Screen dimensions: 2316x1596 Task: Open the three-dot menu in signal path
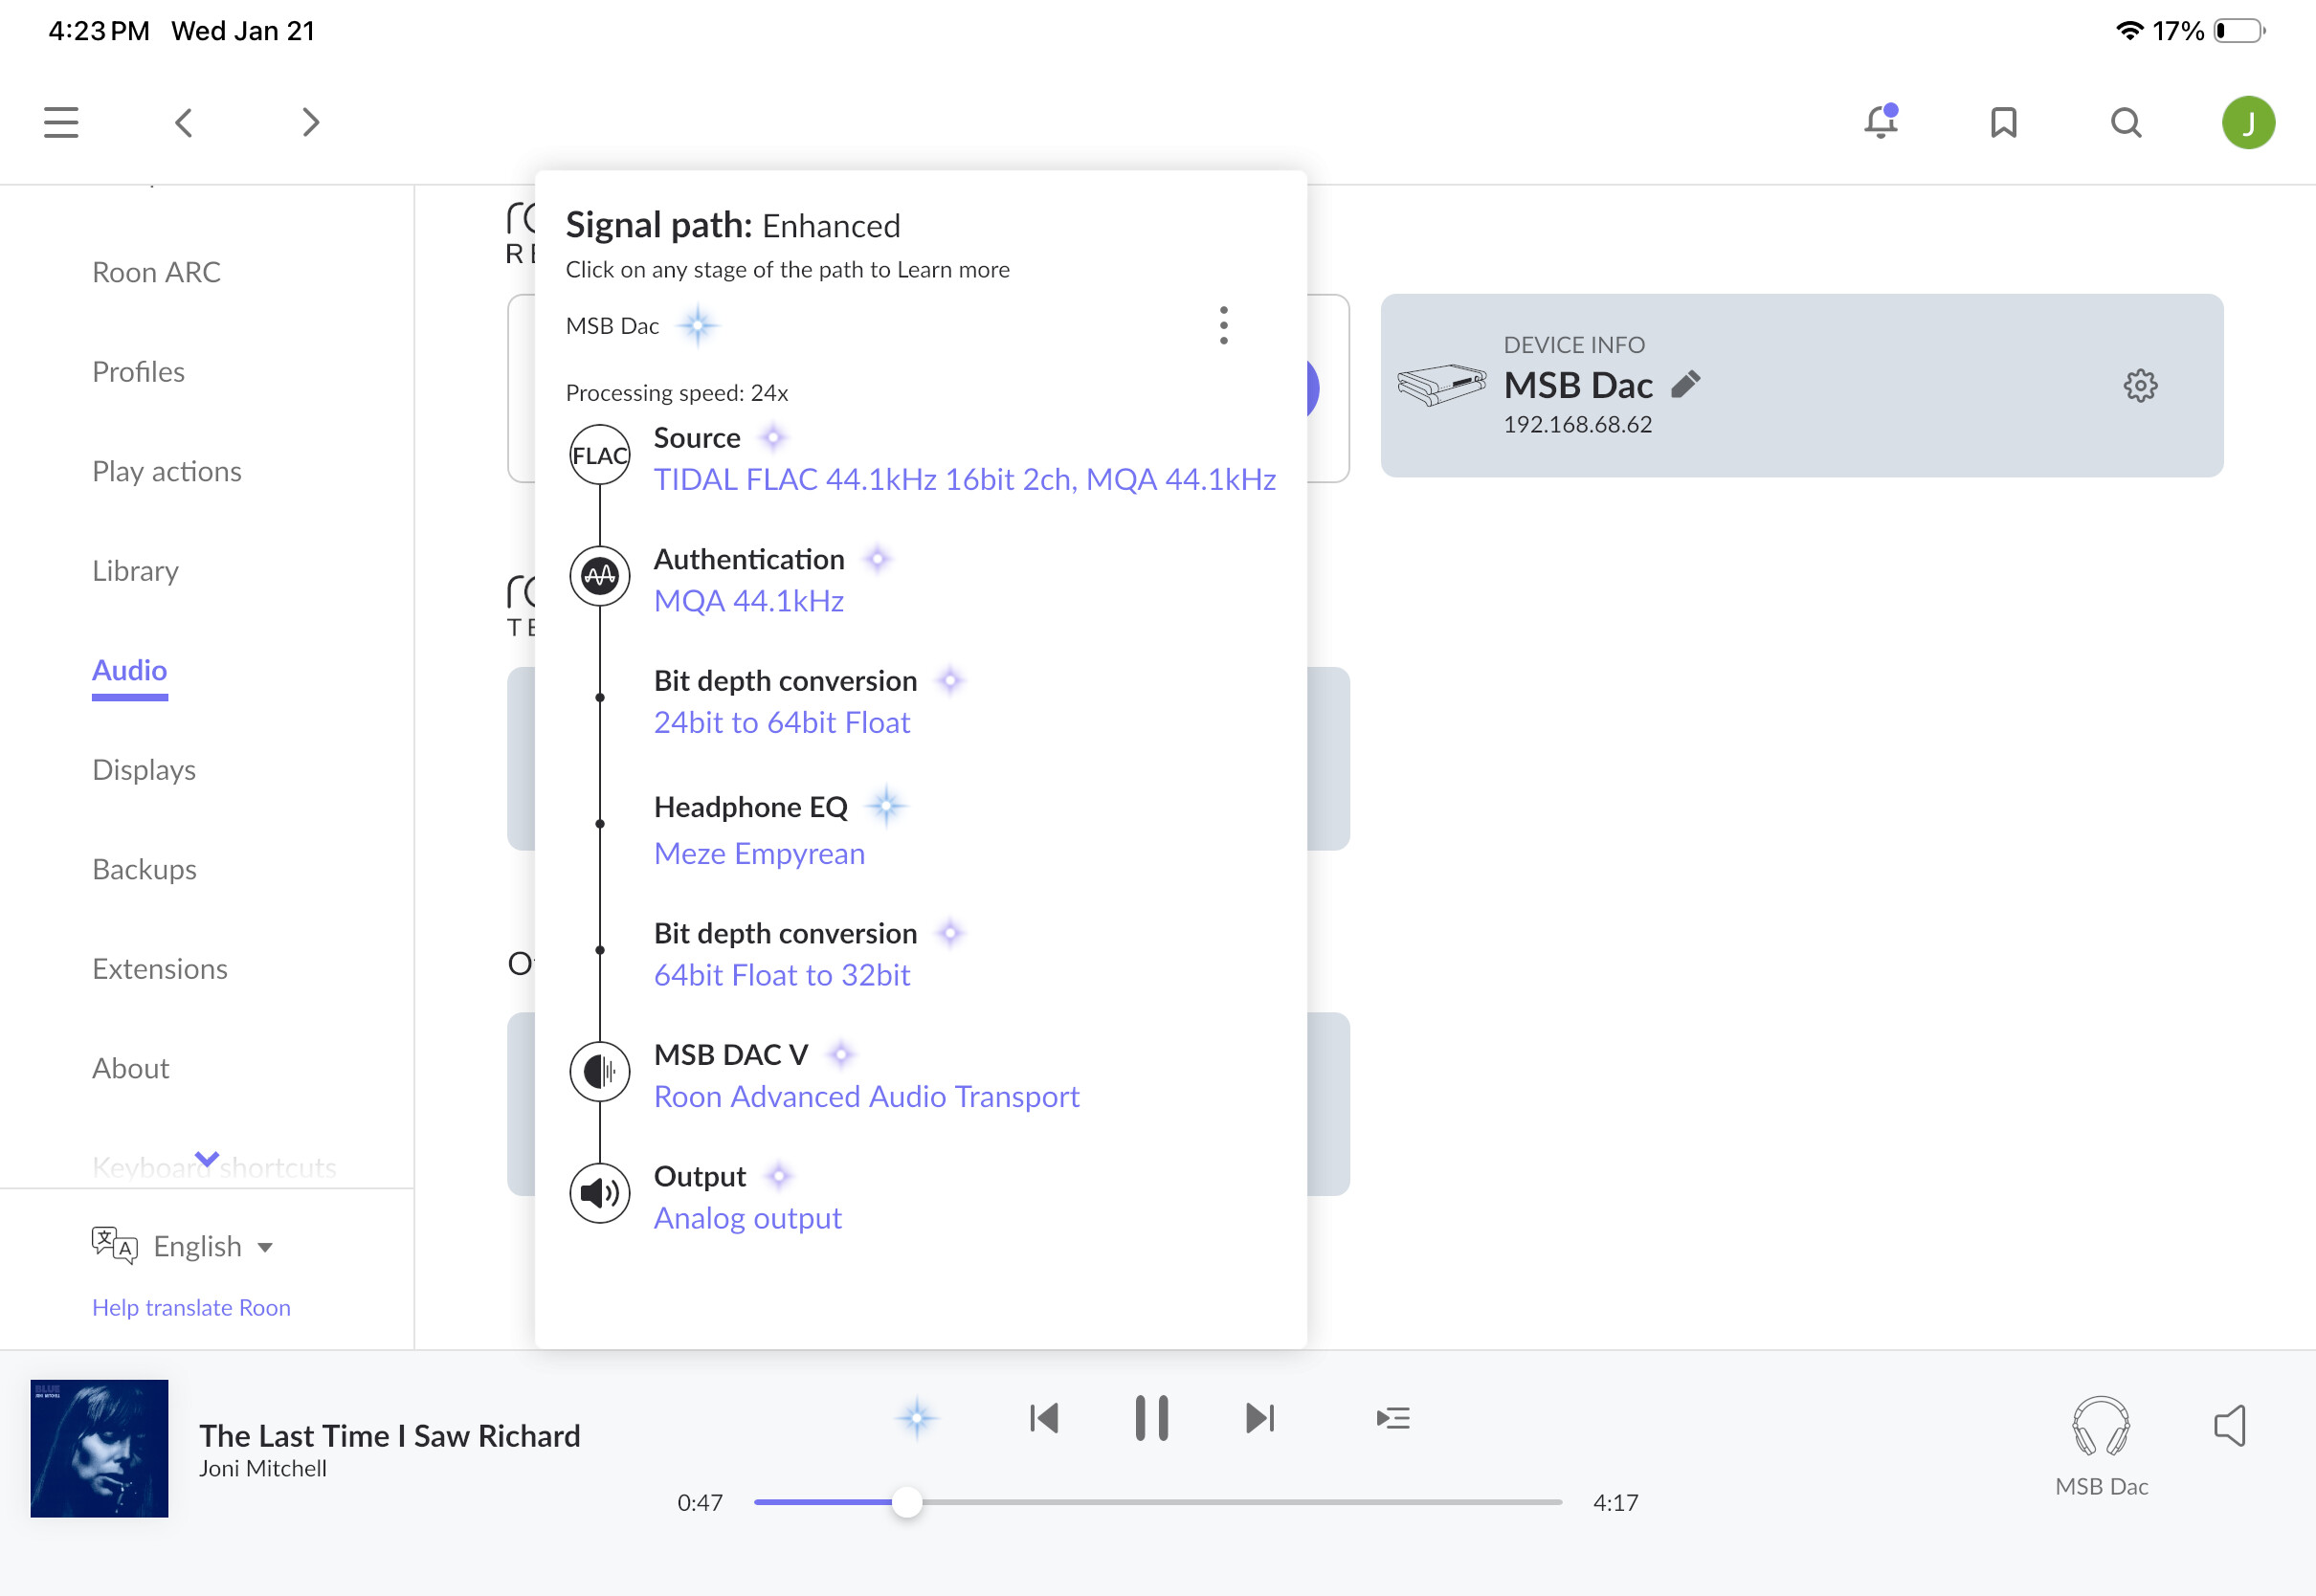click(x=1223, y=325)
